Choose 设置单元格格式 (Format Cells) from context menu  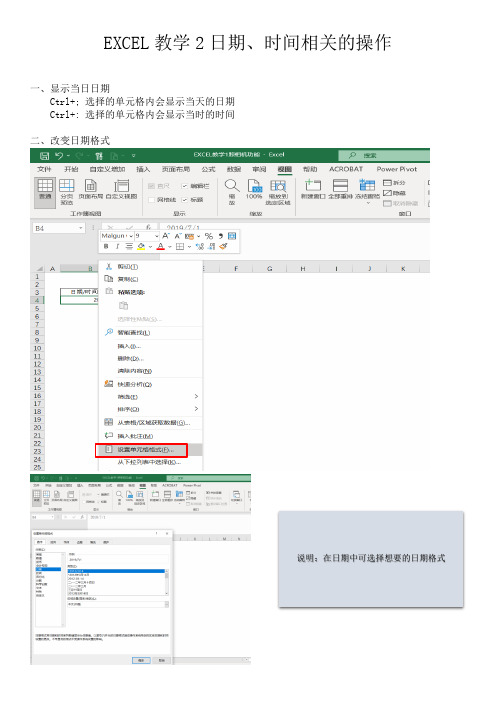(x=141, y=450)
